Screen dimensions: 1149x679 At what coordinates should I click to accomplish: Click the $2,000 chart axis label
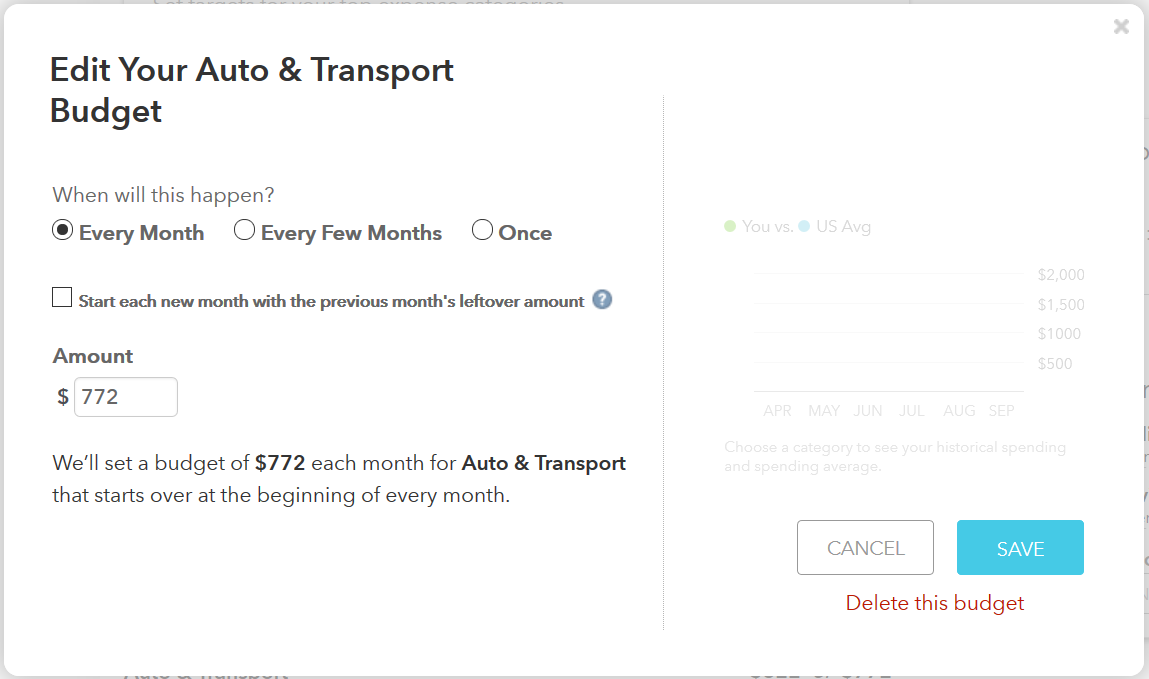click(1061, 275)
